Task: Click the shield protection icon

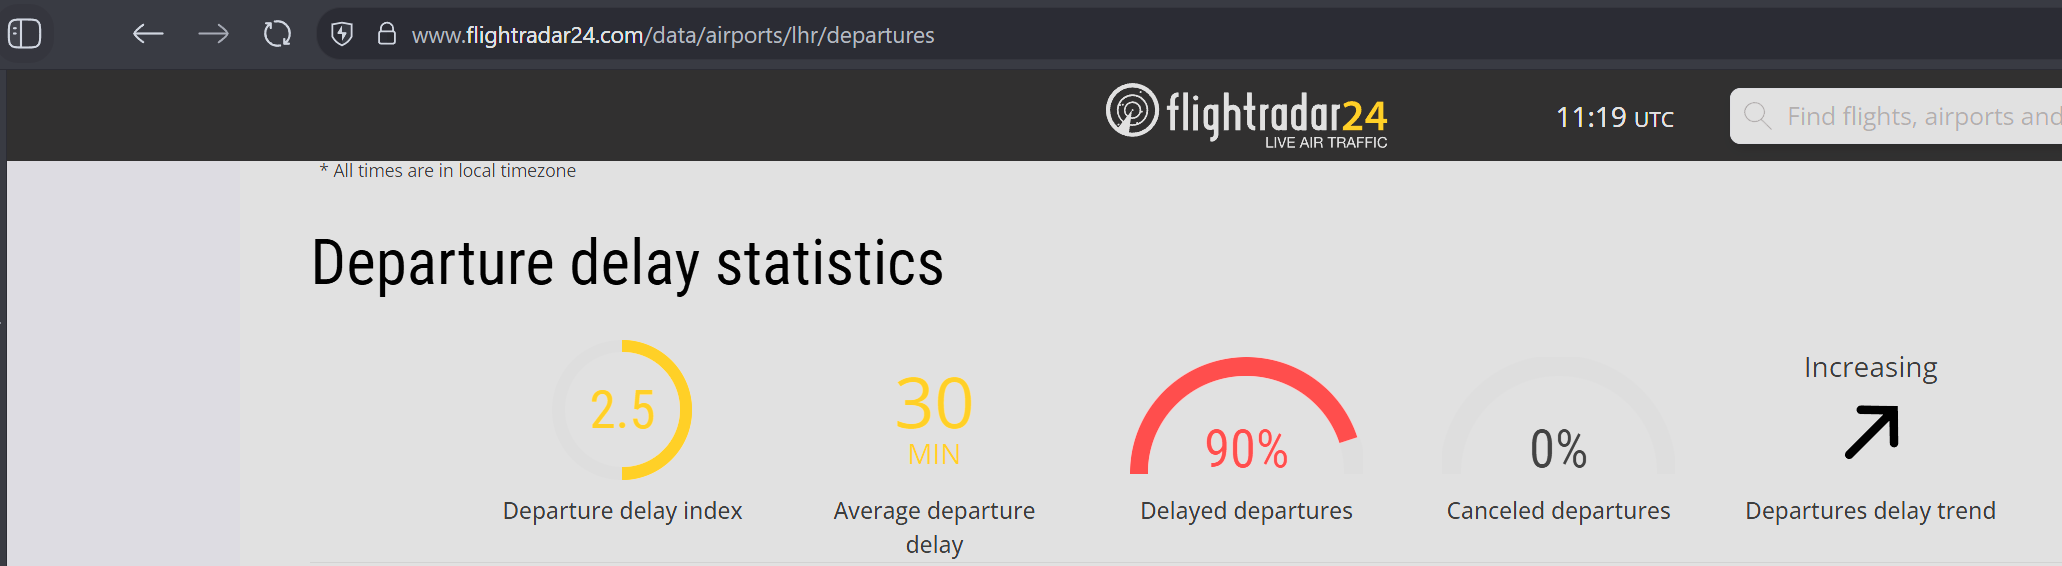Action: point(342,34)
